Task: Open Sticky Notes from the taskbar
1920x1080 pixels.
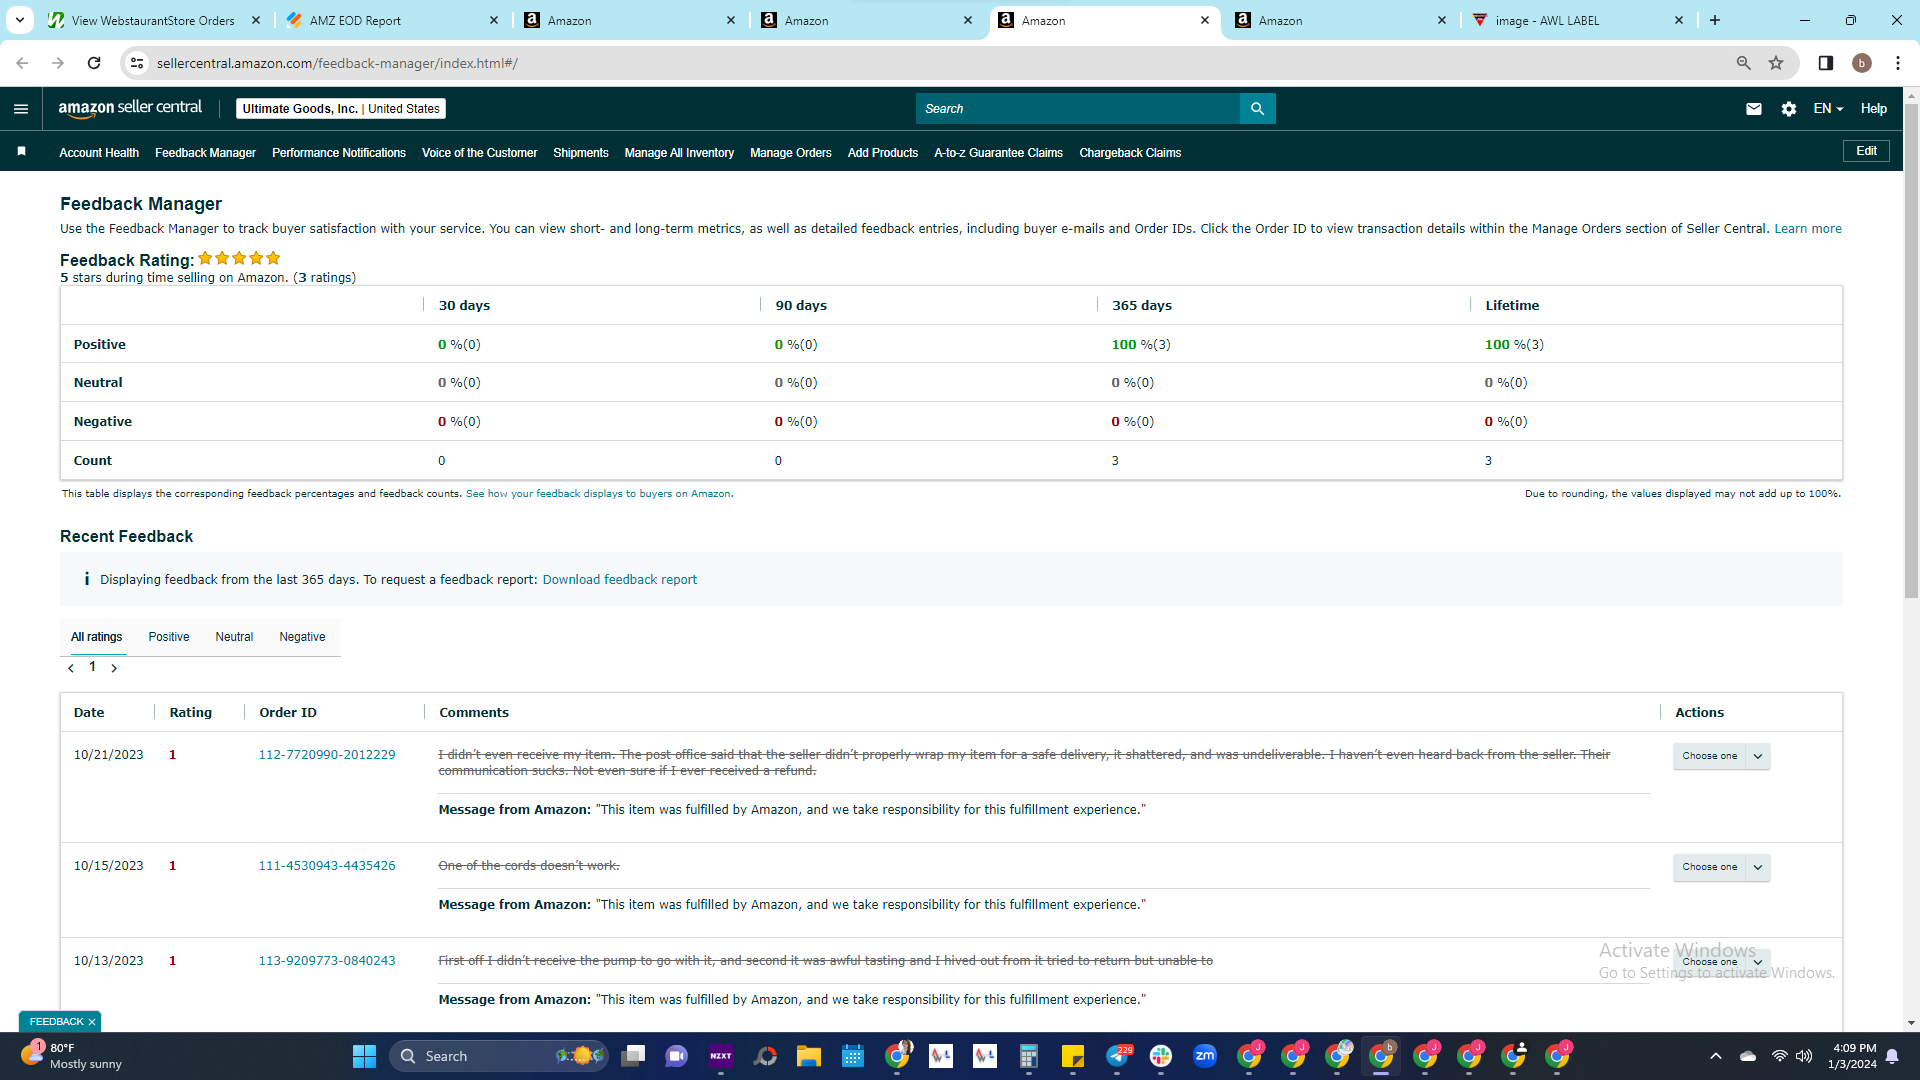Action: (1073, 1056)
